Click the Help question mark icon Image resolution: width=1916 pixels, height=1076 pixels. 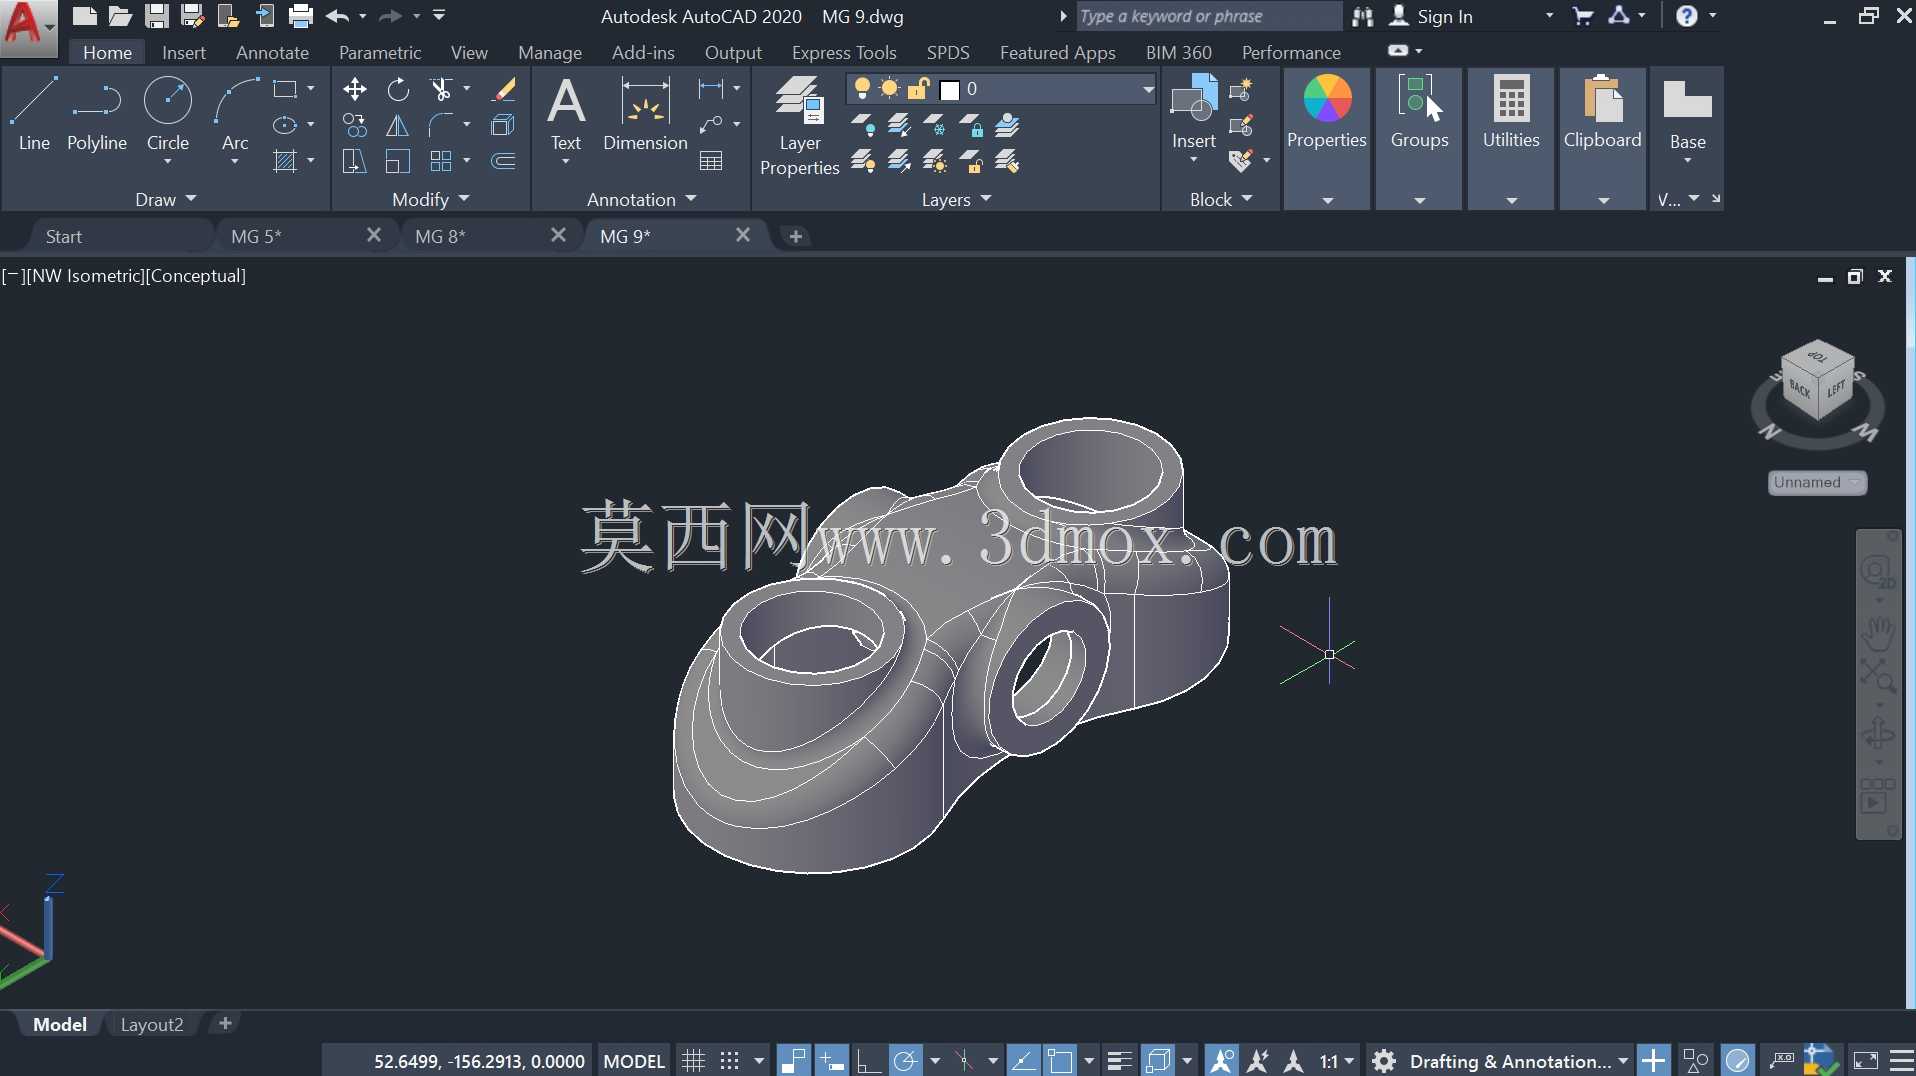point(1686,16)
